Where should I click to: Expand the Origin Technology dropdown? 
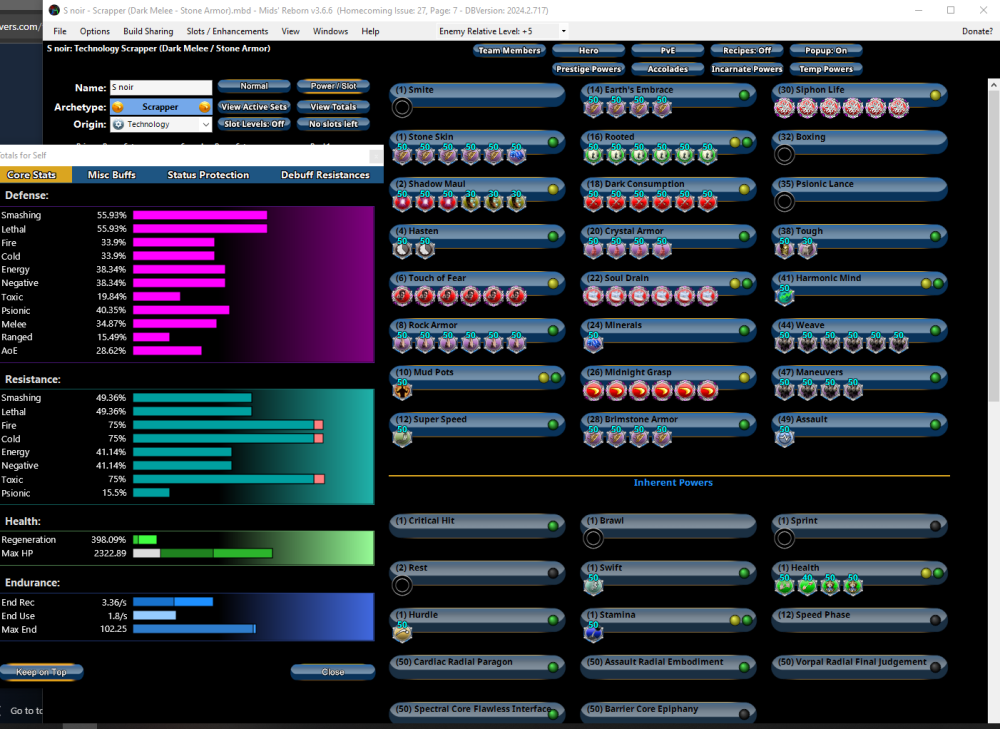[x=161, y=125]
